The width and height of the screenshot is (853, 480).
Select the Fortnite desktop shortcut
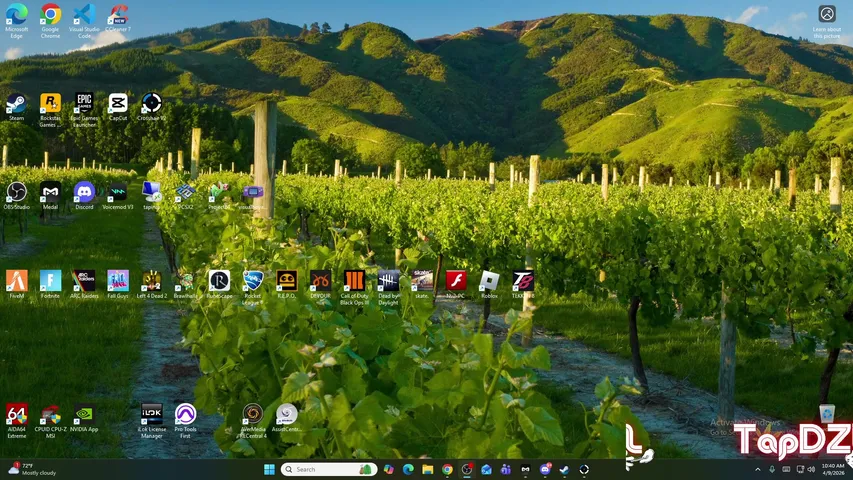coord(50,284)
